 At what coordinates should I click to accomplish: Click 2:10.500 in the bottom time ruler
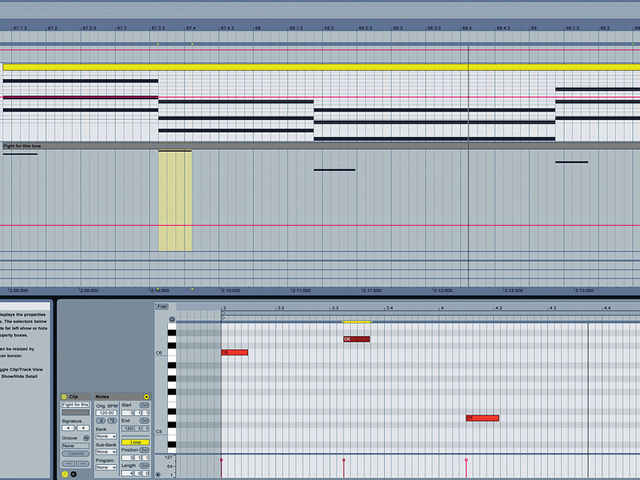pos(231,291)
